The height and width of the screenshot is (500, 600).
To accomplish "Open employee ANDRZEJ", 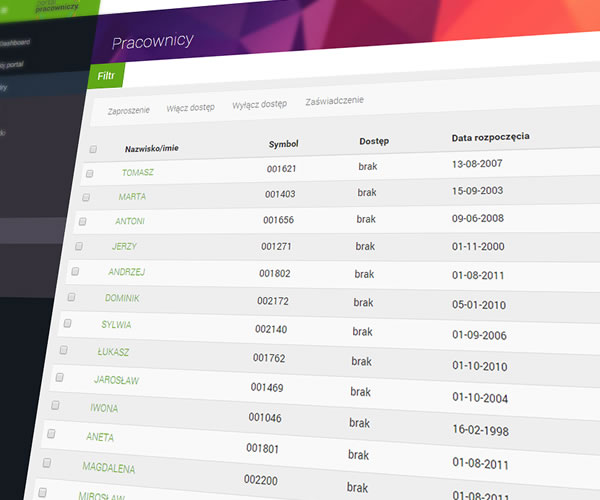I will click(x=127, y=272).
